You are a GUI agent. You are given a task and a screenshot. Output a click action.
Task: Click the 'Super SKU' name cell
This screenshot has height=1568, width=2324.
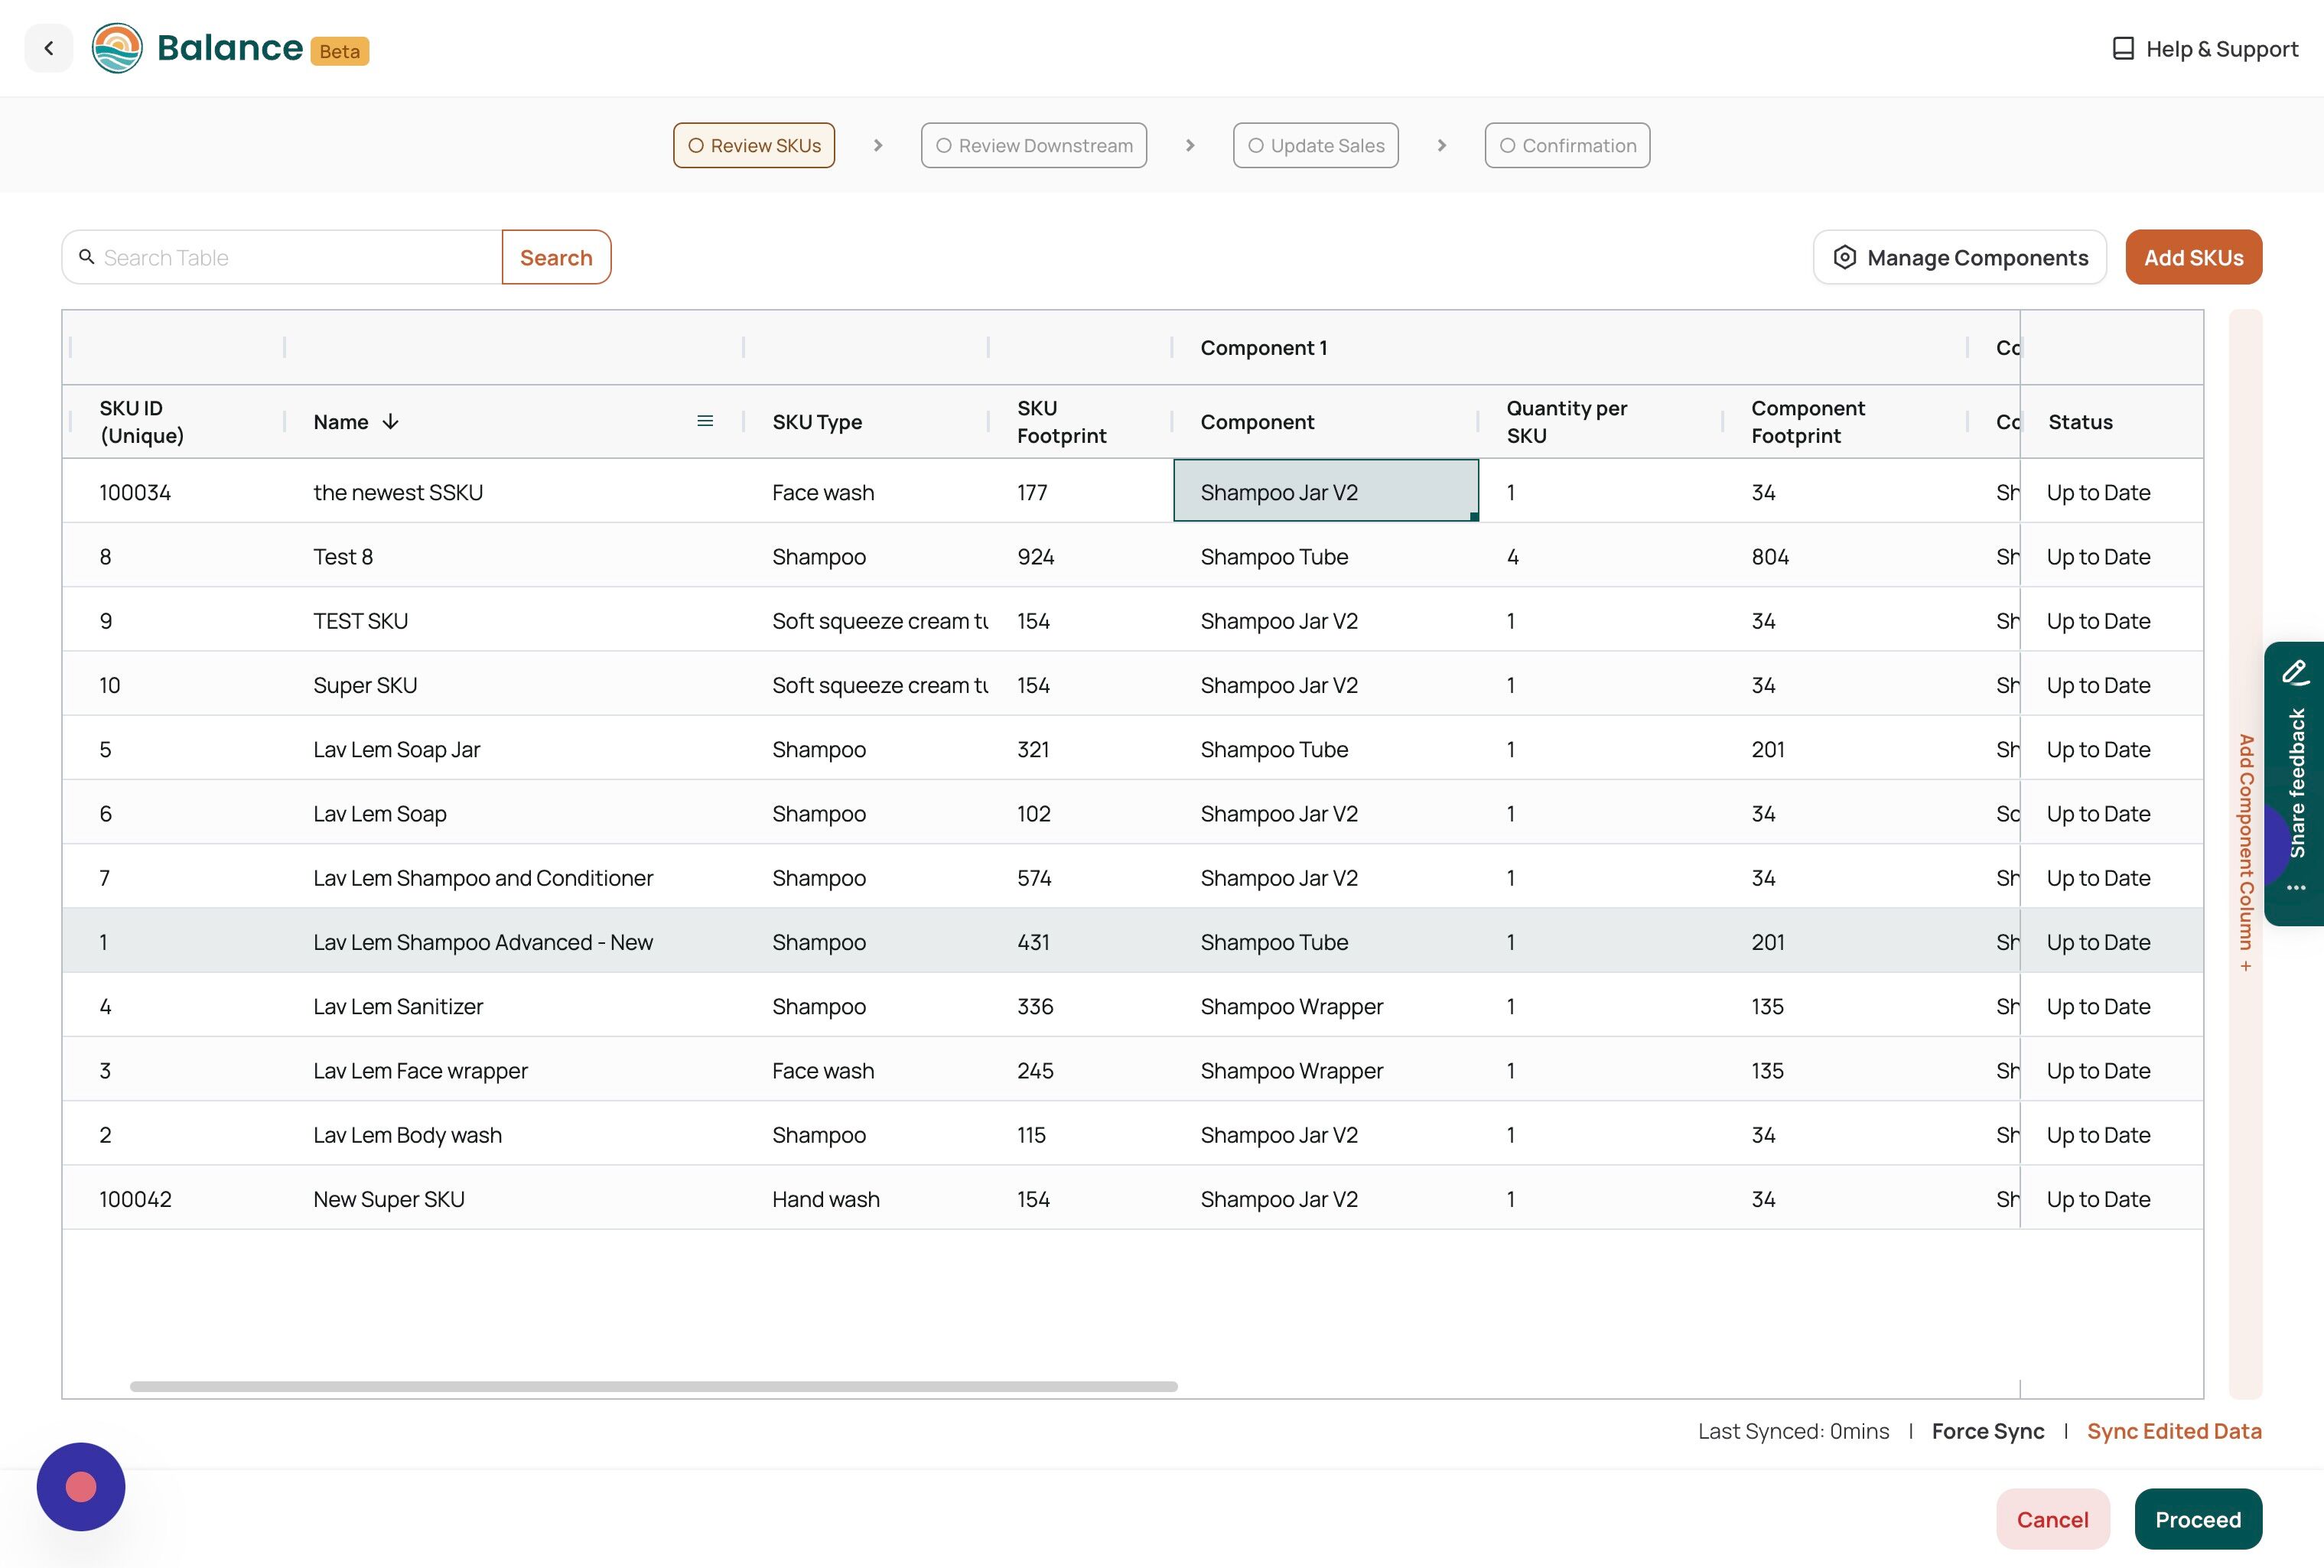pyautogui.click(x=514, y=684)
